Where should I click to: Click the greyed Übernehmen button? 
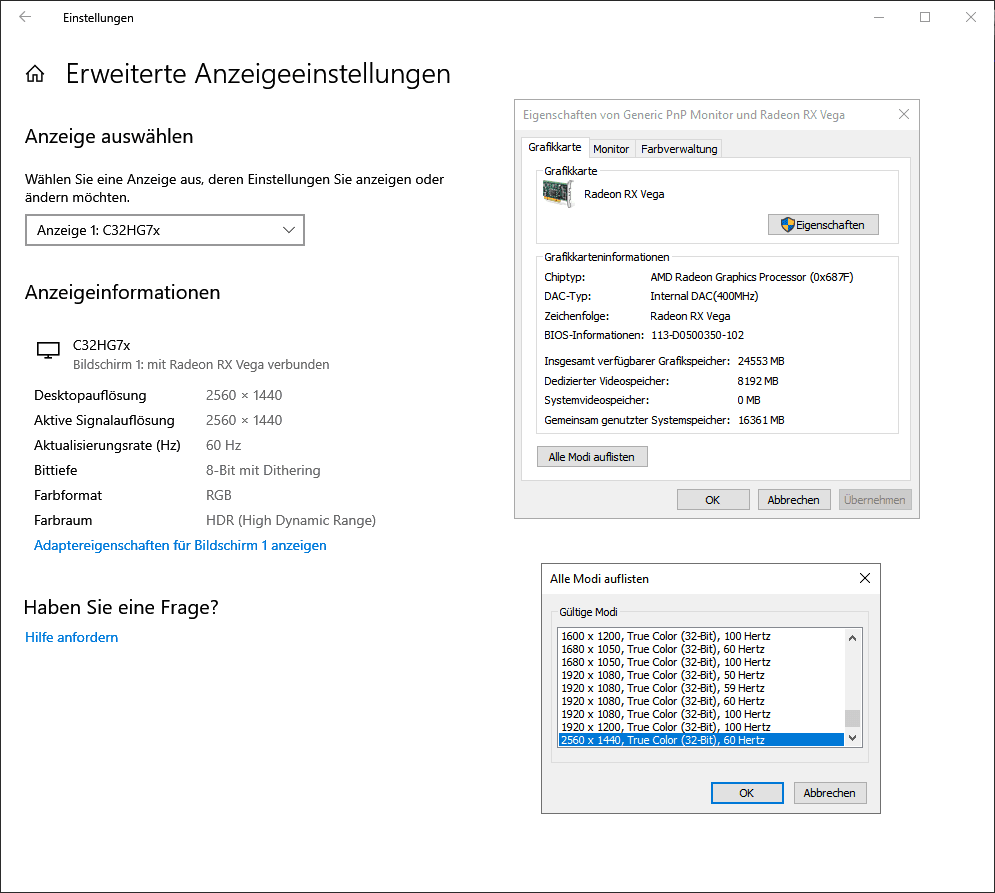click(874, 499)
